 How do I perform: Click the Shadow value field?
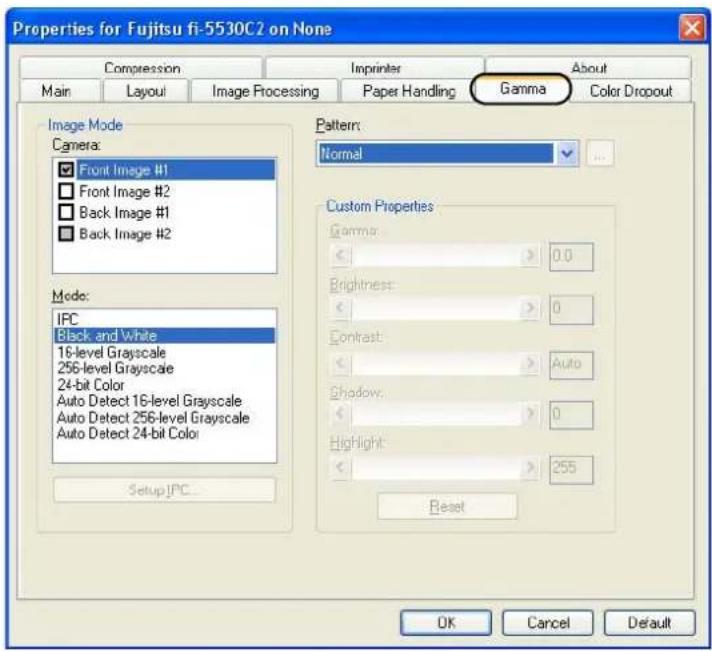coord(571,415)
